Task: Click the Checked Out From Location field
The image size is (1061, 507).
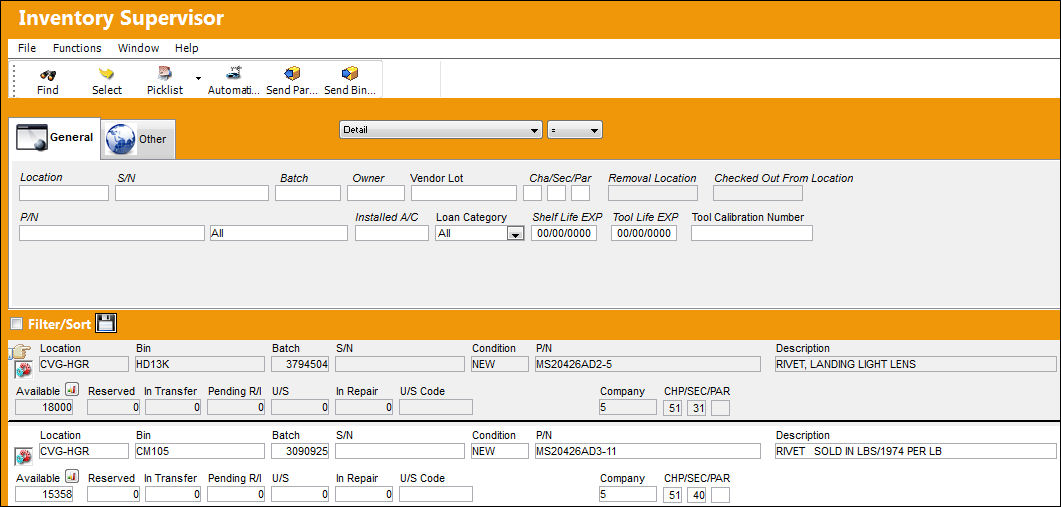Action: pyautogui.click(x=758, y=193)
